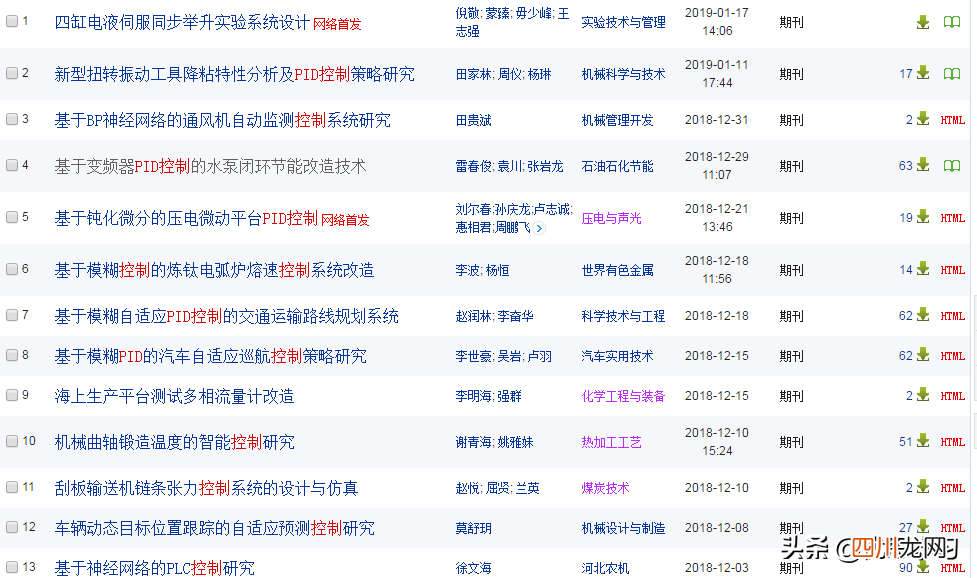Select checkbox for result 5
The height and width of the screenshot is (578, 977).
pyautogui.click(x=12, y=217)
